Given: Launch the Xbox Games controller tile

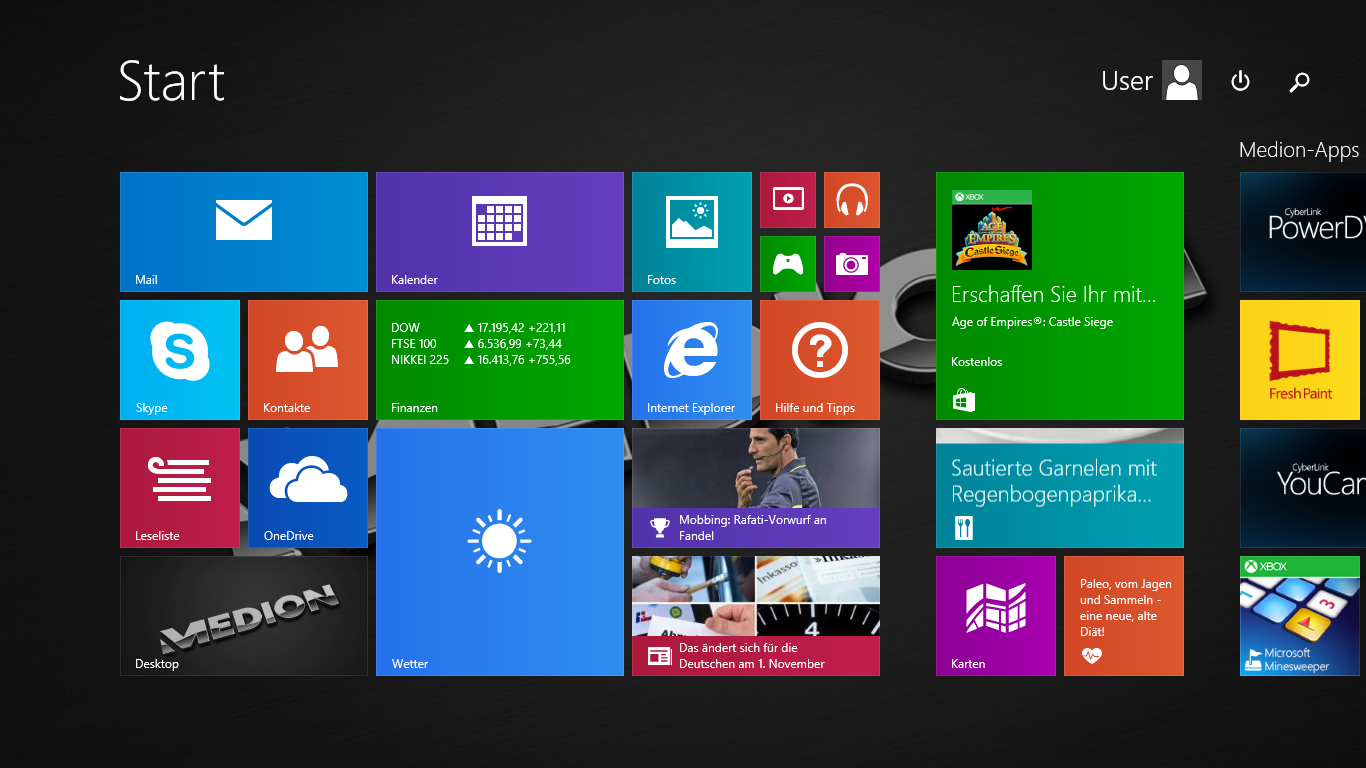Looking at the screenshot, I should 788,264.
